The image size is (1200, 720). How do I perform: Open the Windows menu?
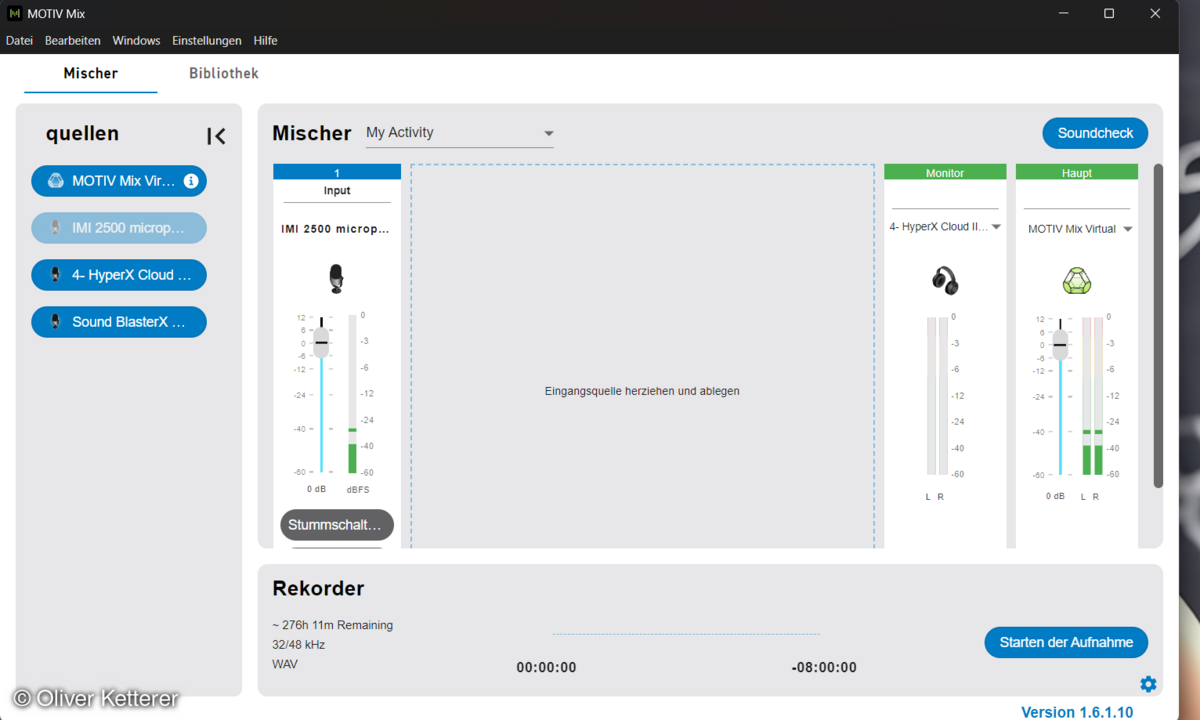136,41
